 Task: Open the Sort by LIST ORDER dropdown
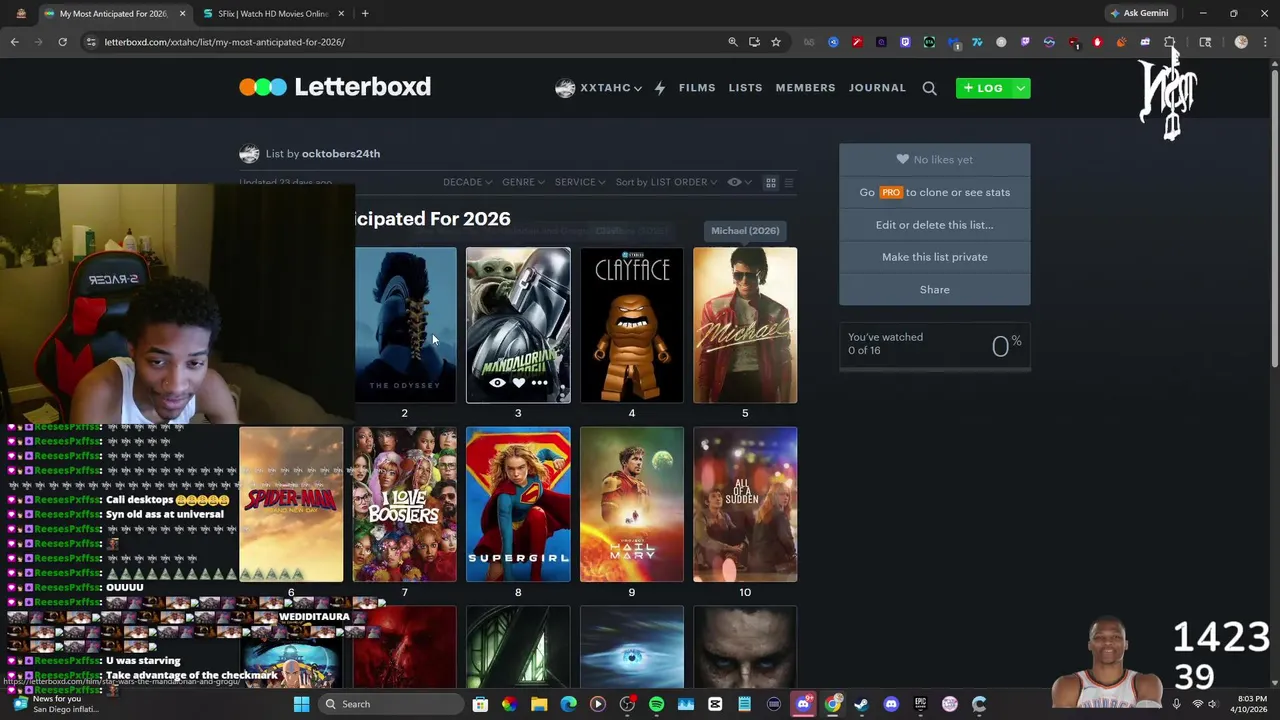click(666, 182)
